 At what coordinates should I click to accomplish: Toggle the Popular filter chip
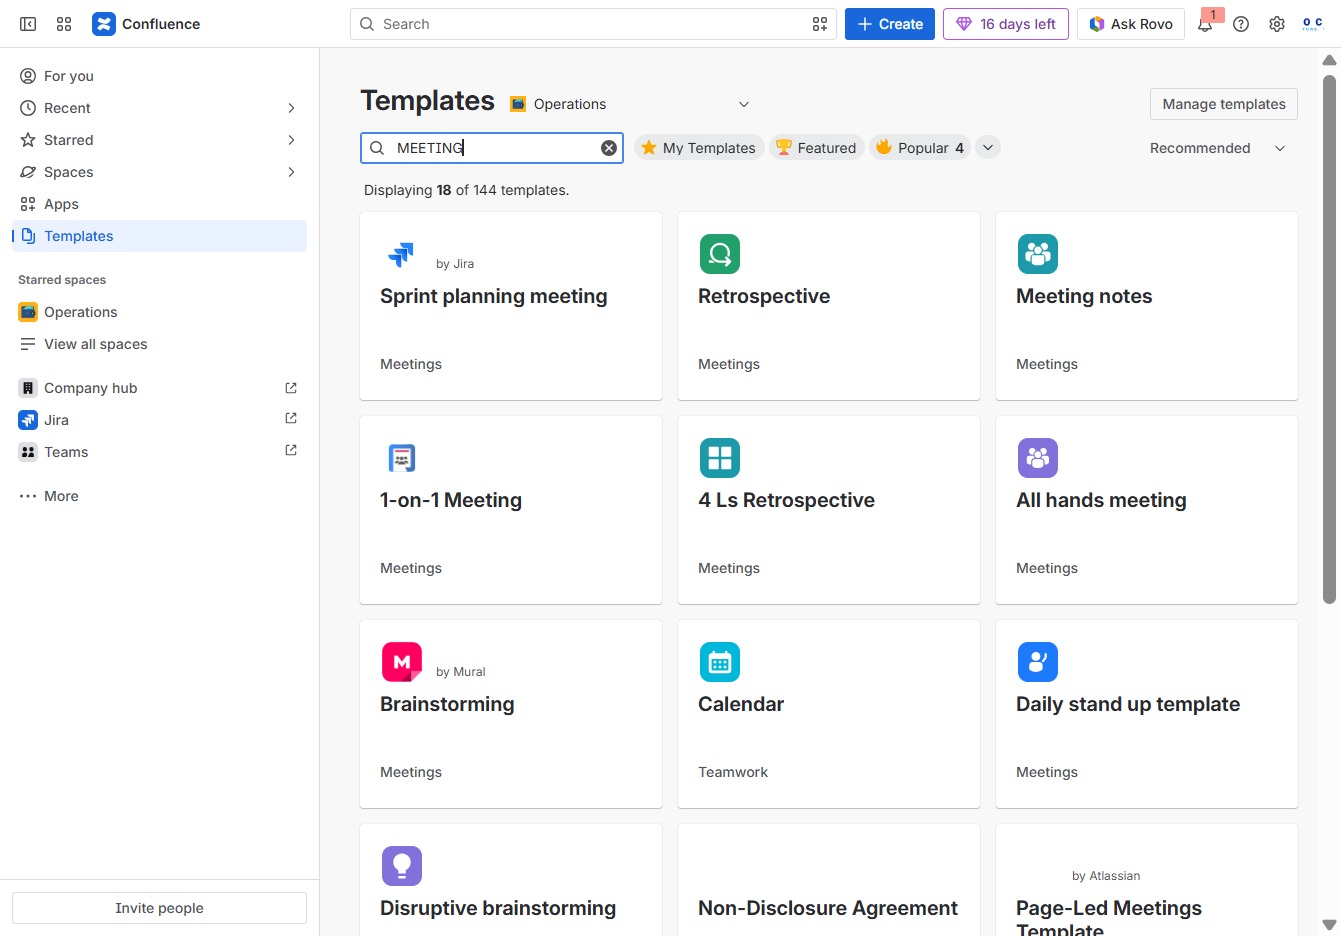pyautogui.click(x=920, y=148)
